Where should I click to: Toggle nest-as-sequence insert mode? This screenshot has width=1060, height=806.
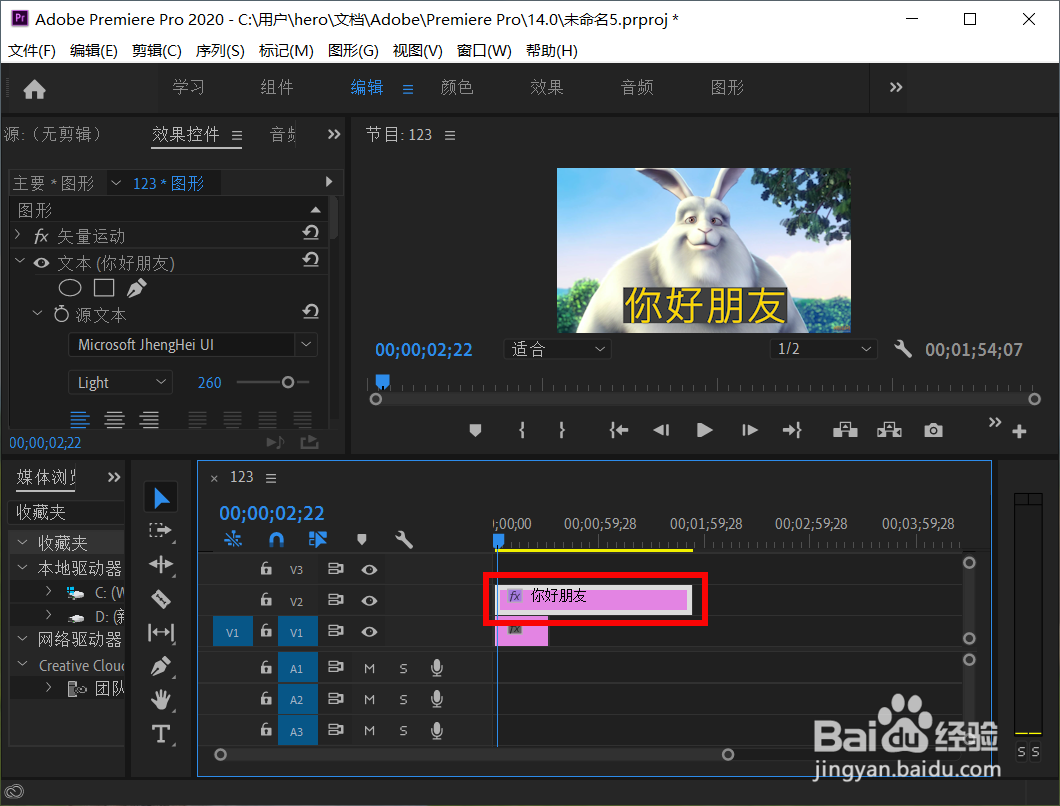[x=233, y=540]
